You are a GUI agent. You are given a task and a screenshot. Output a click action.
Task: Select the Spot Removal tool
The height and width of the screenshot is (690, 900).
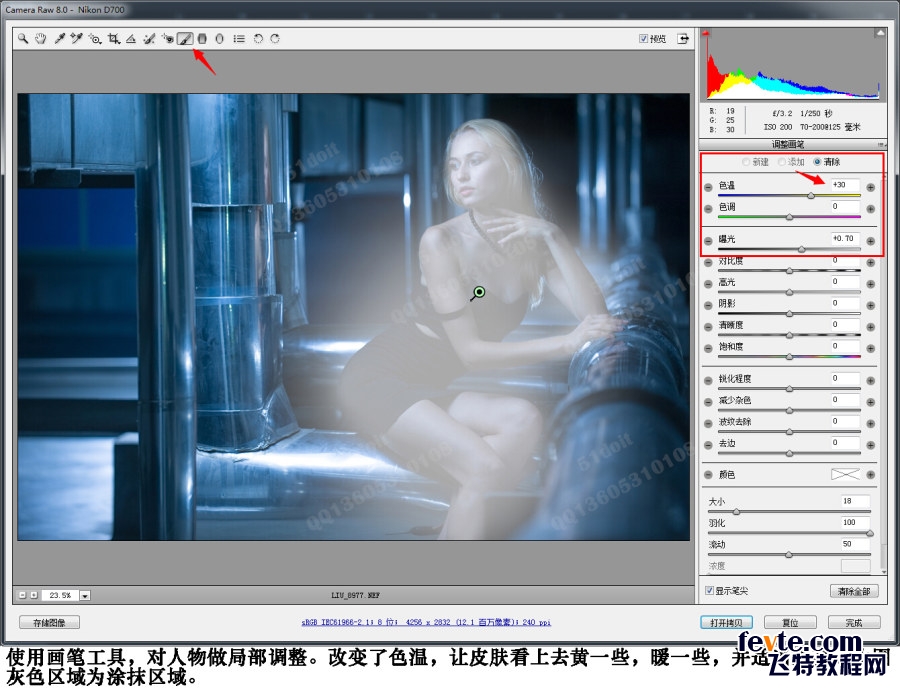148,40
